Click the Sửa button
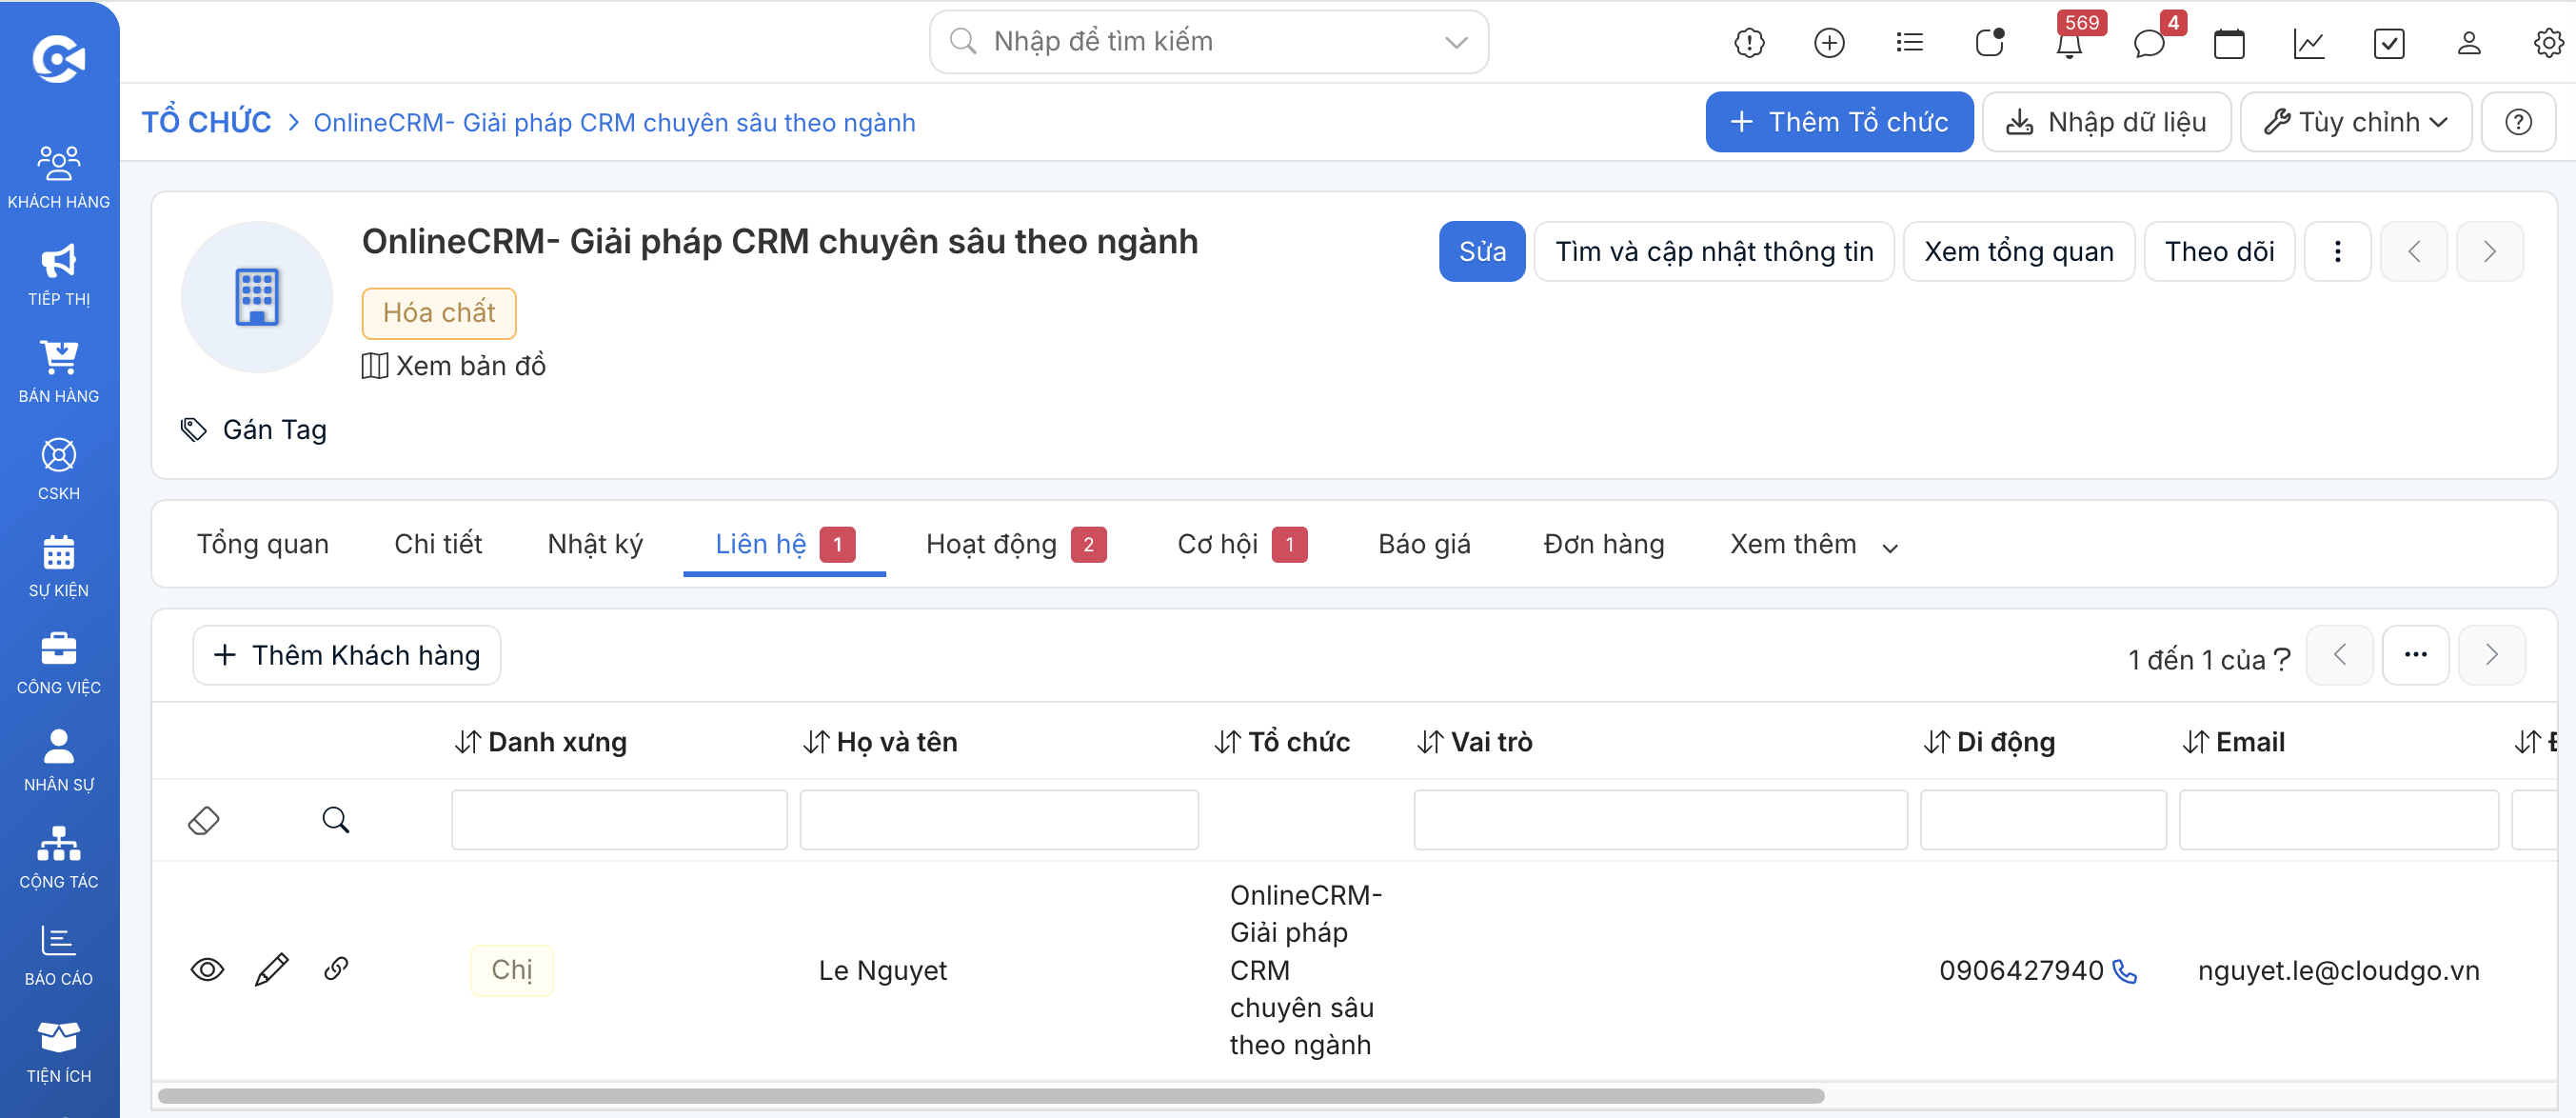 pyautogui.click(x=1482, y=251)
